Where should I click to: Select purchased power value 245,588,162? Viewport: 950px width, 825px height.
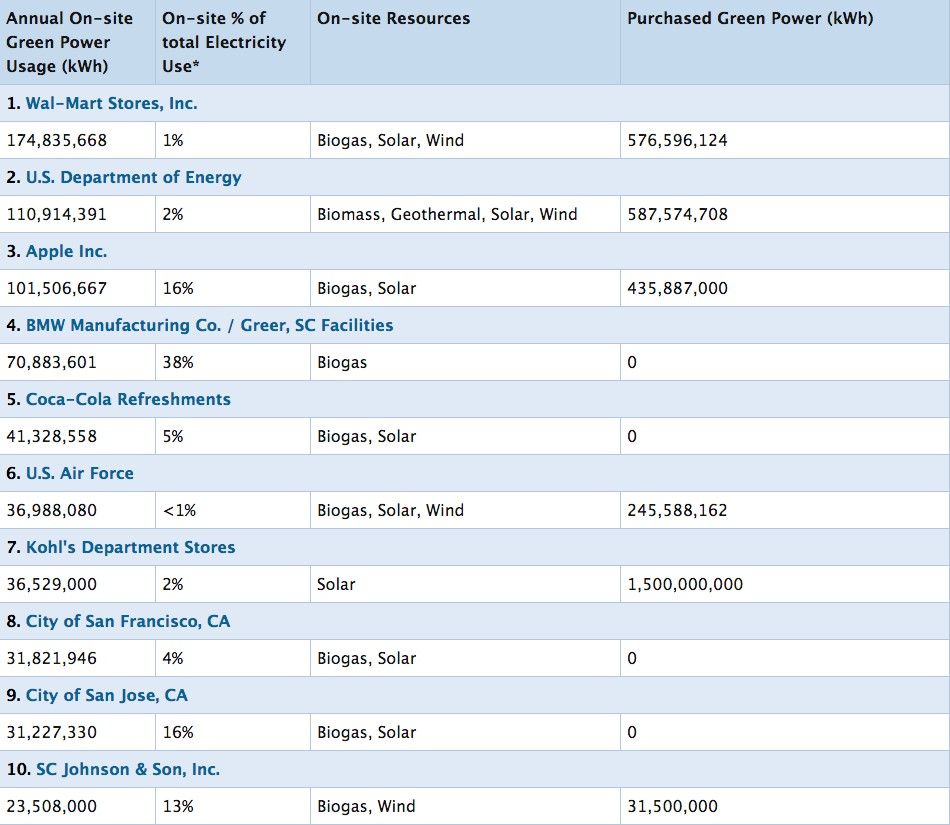click(677, 510)
